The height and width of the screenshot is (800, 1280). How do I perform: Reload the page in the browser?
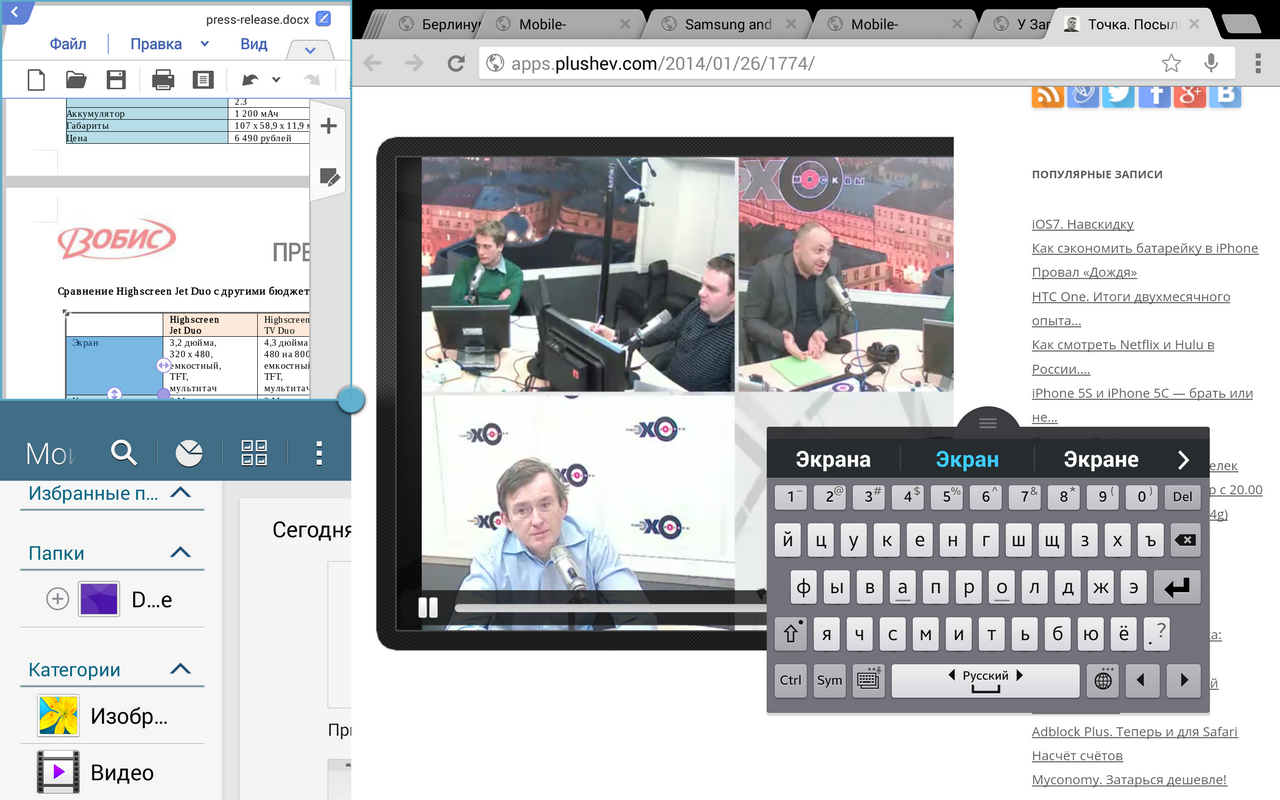(x=456, y=63)
